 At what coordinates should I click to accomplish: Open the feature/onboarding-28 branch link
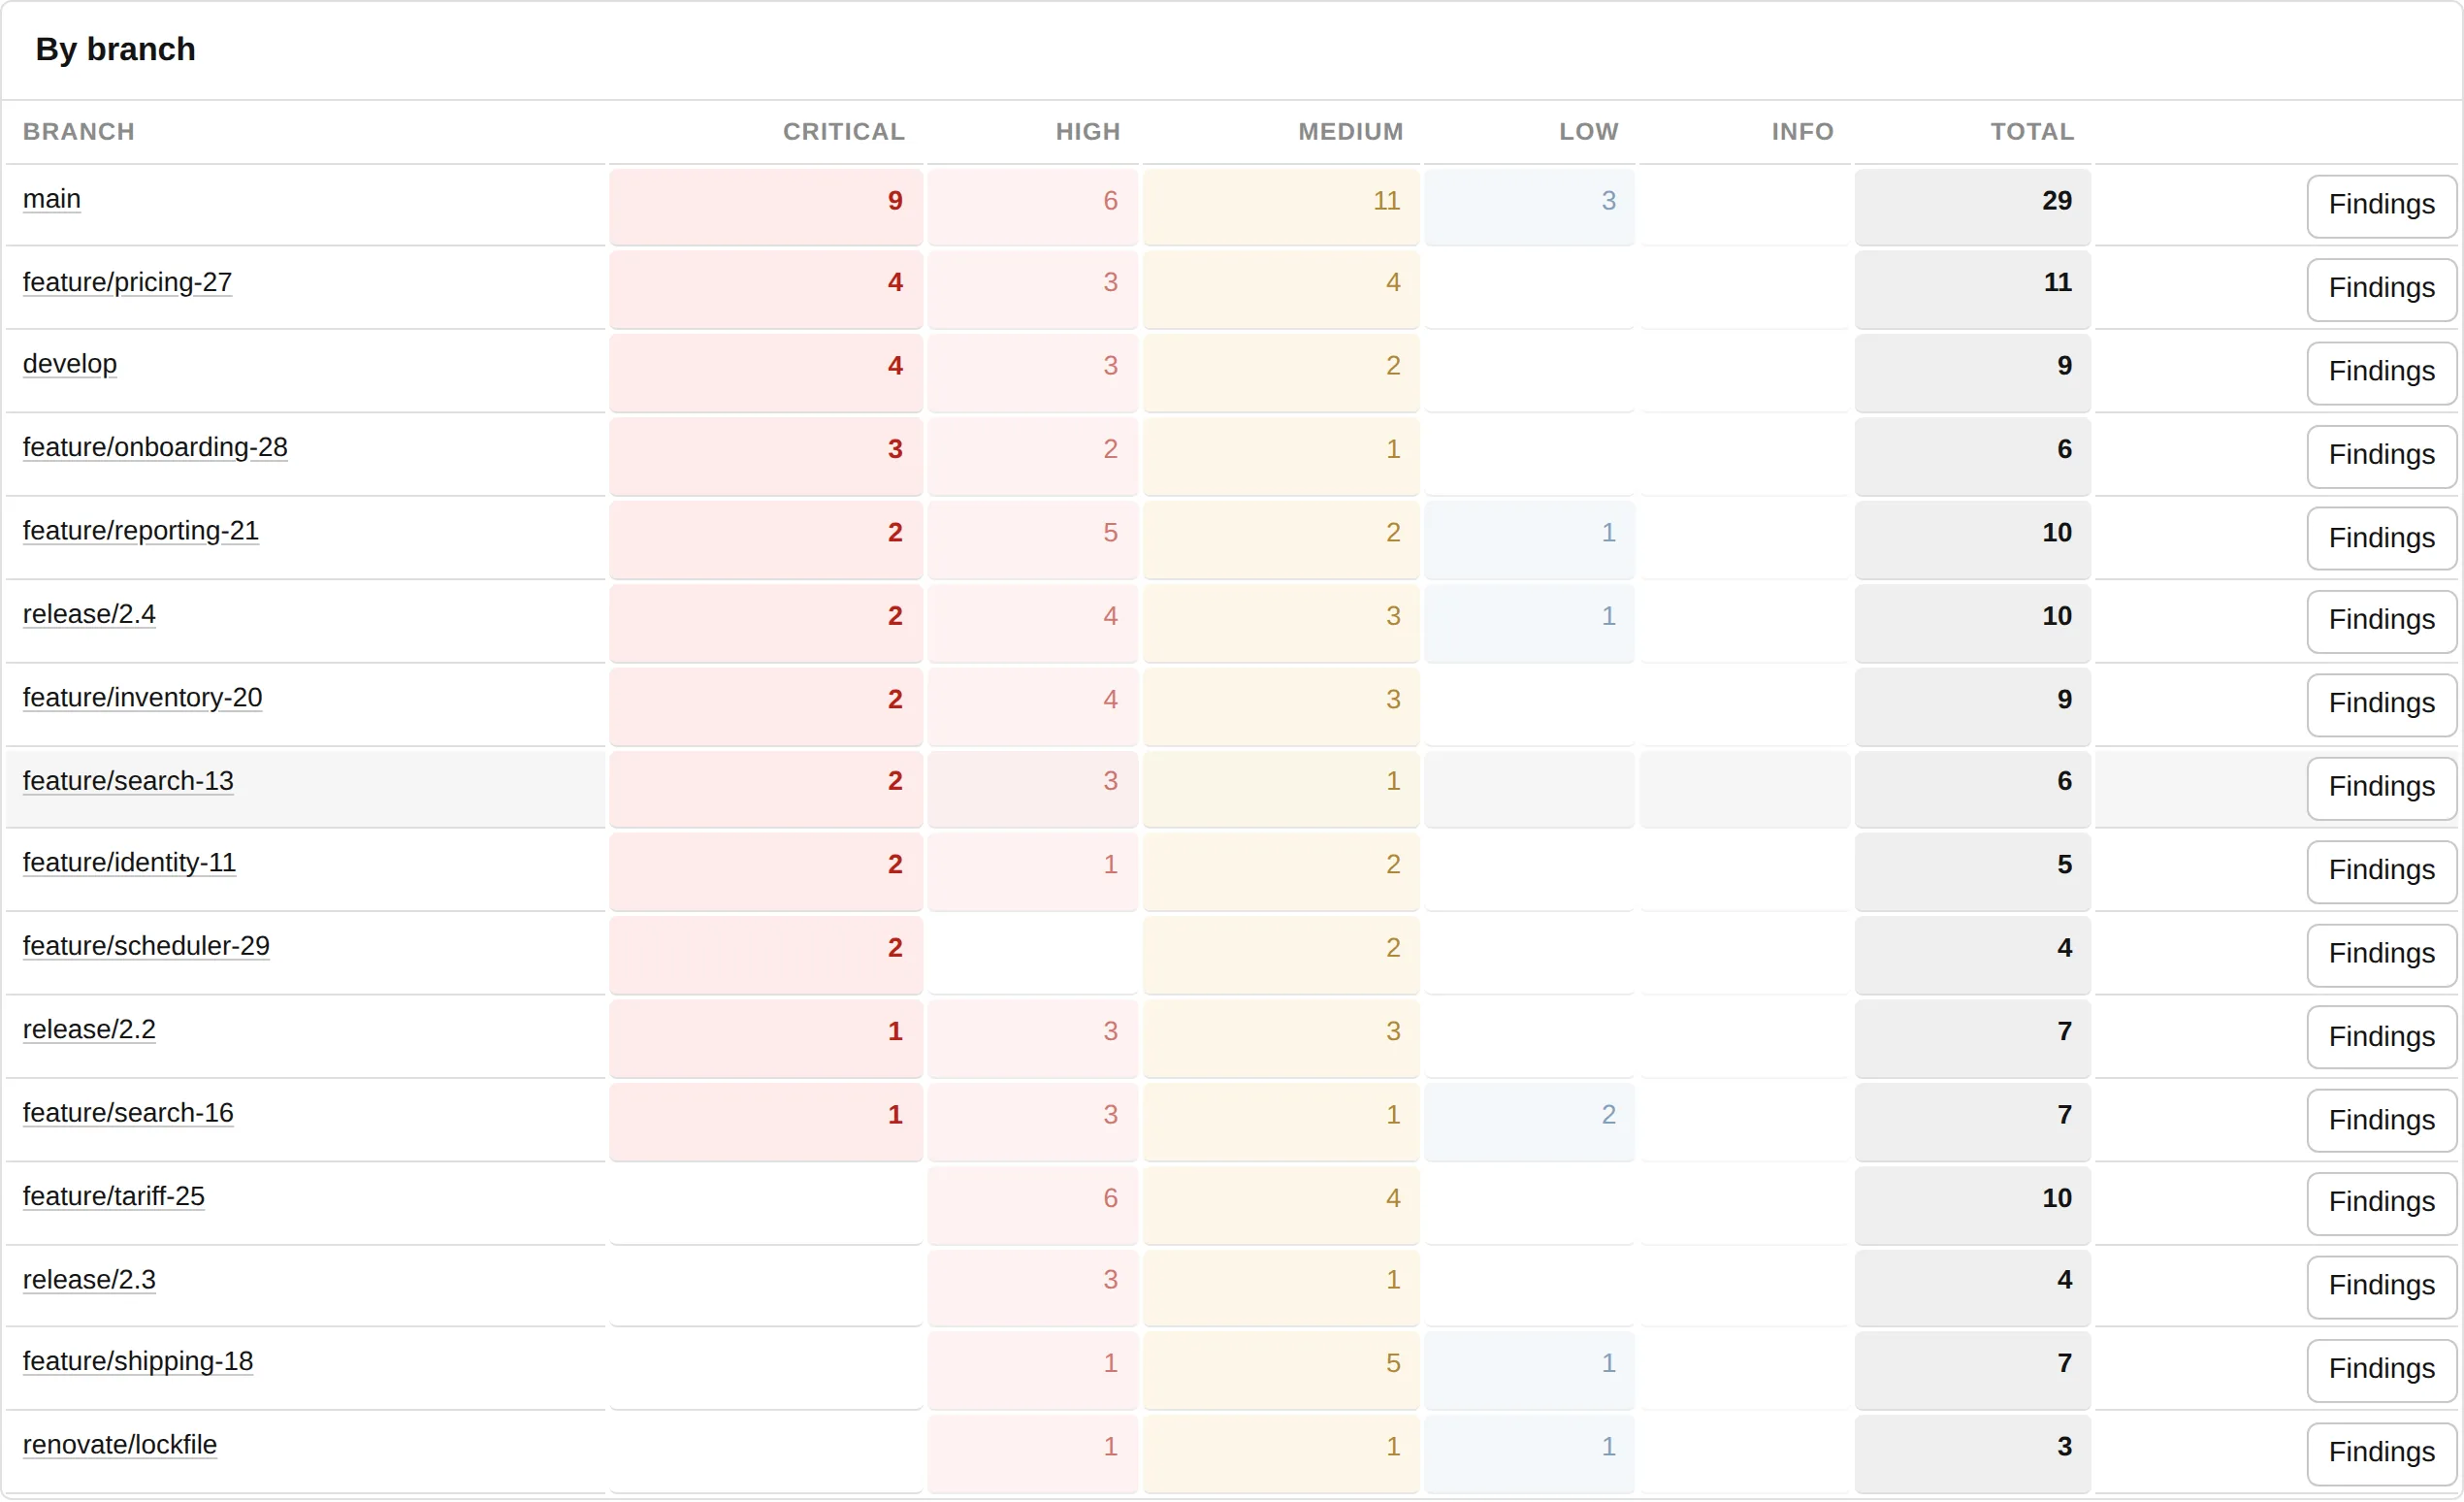155,447
